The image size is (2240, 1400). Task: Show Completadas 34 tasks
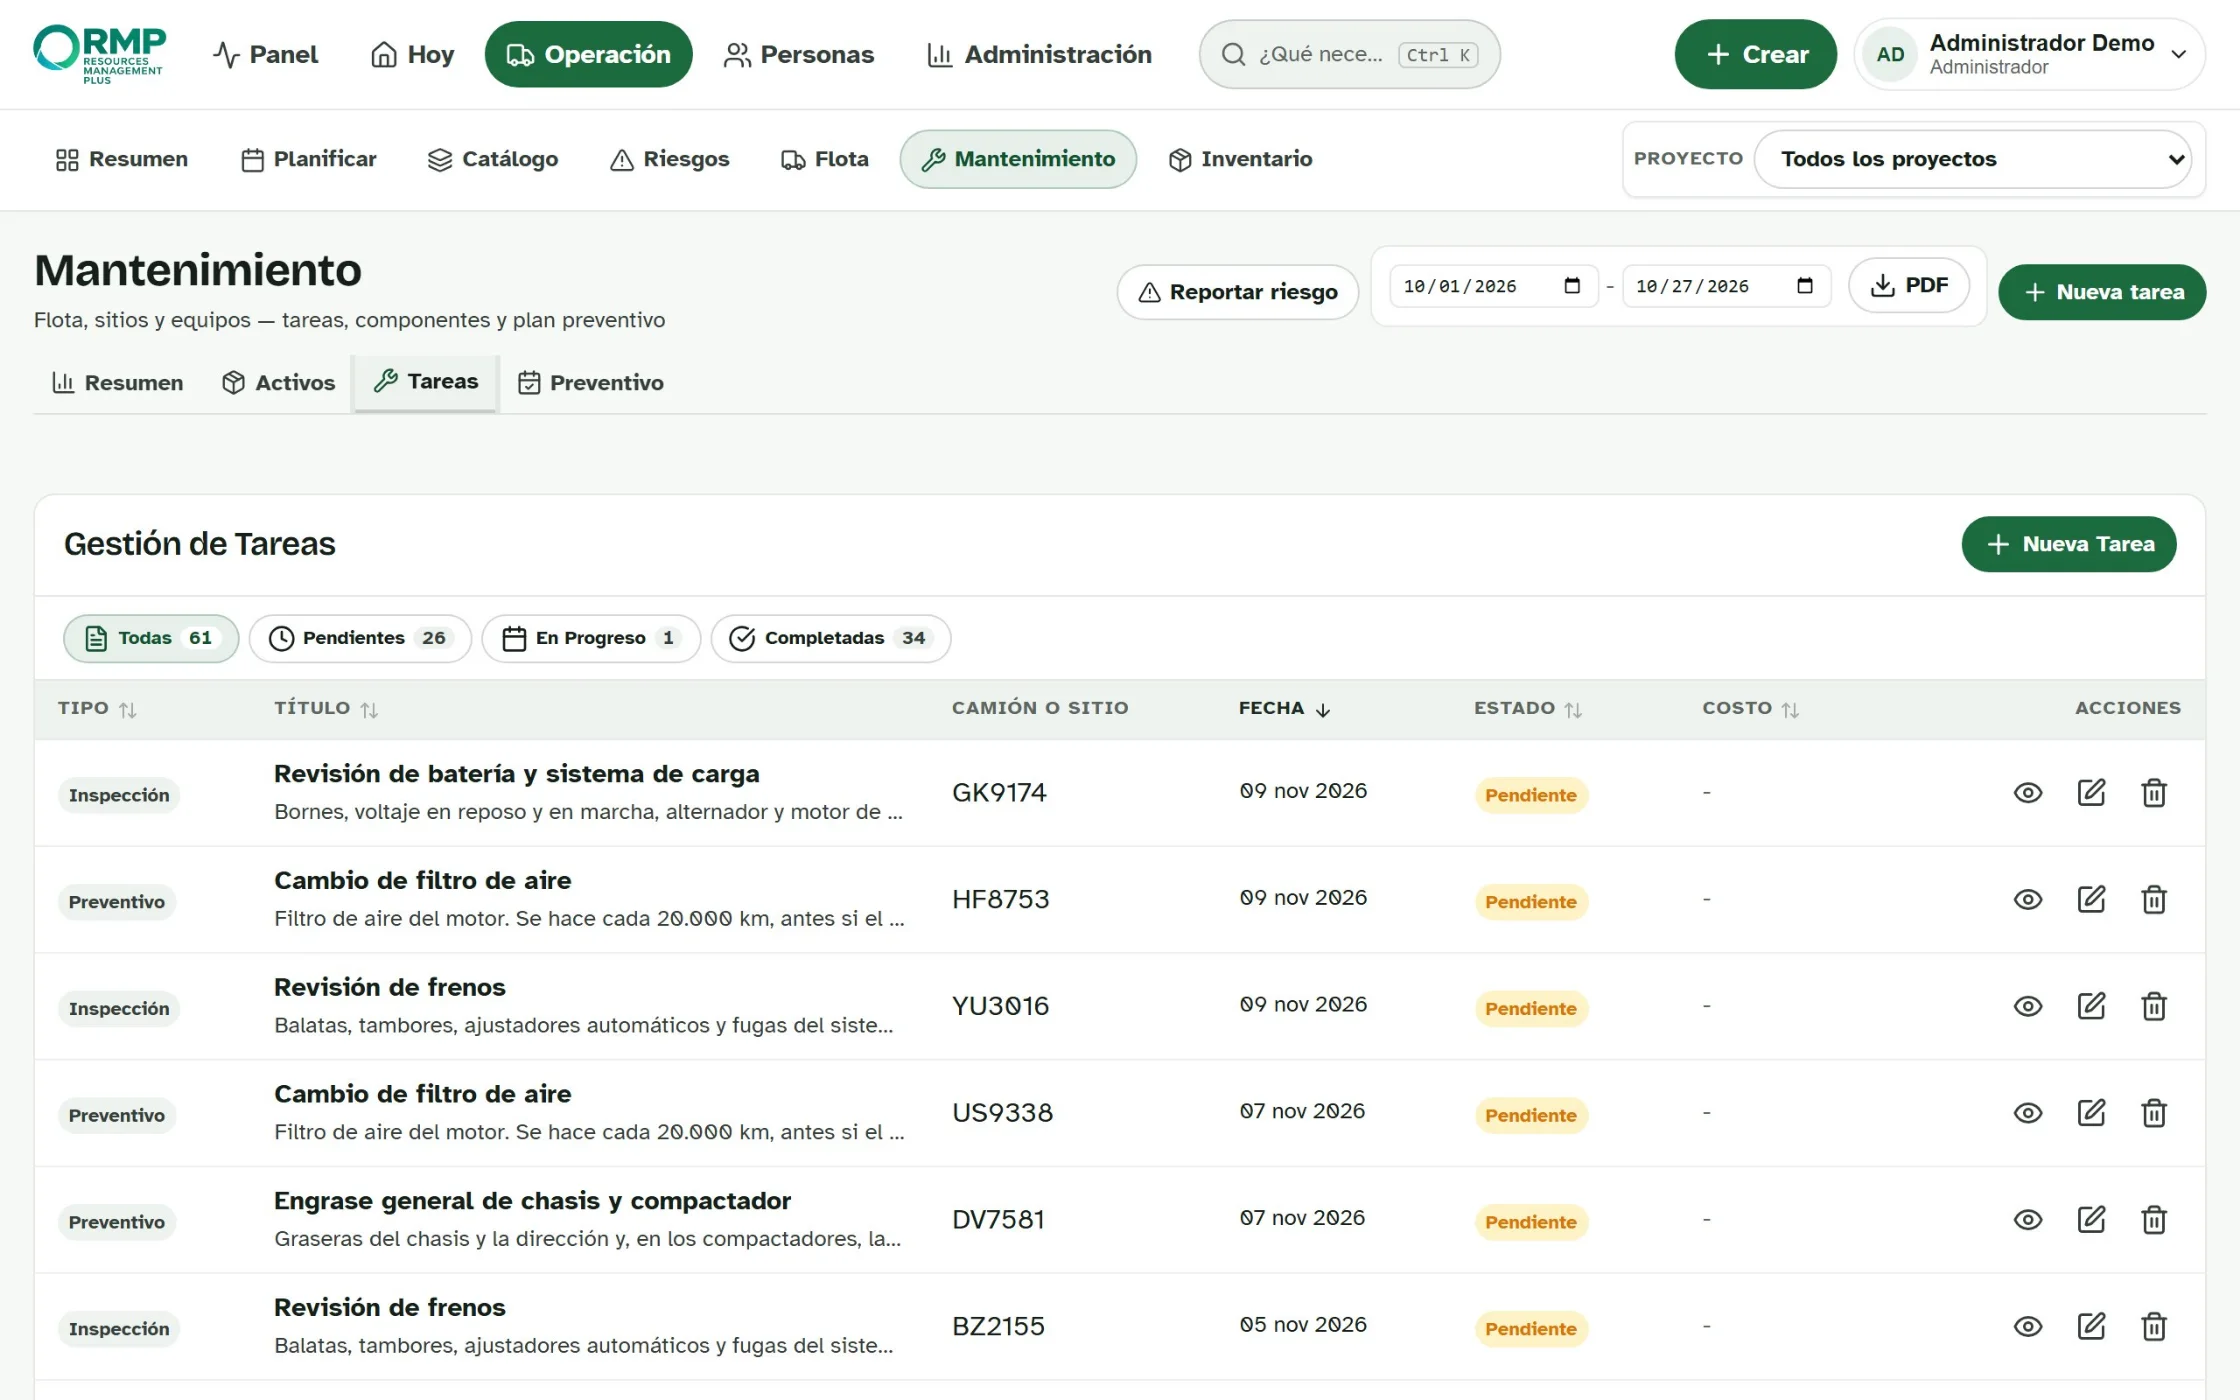pyautogui.click(x=830, y=638)
